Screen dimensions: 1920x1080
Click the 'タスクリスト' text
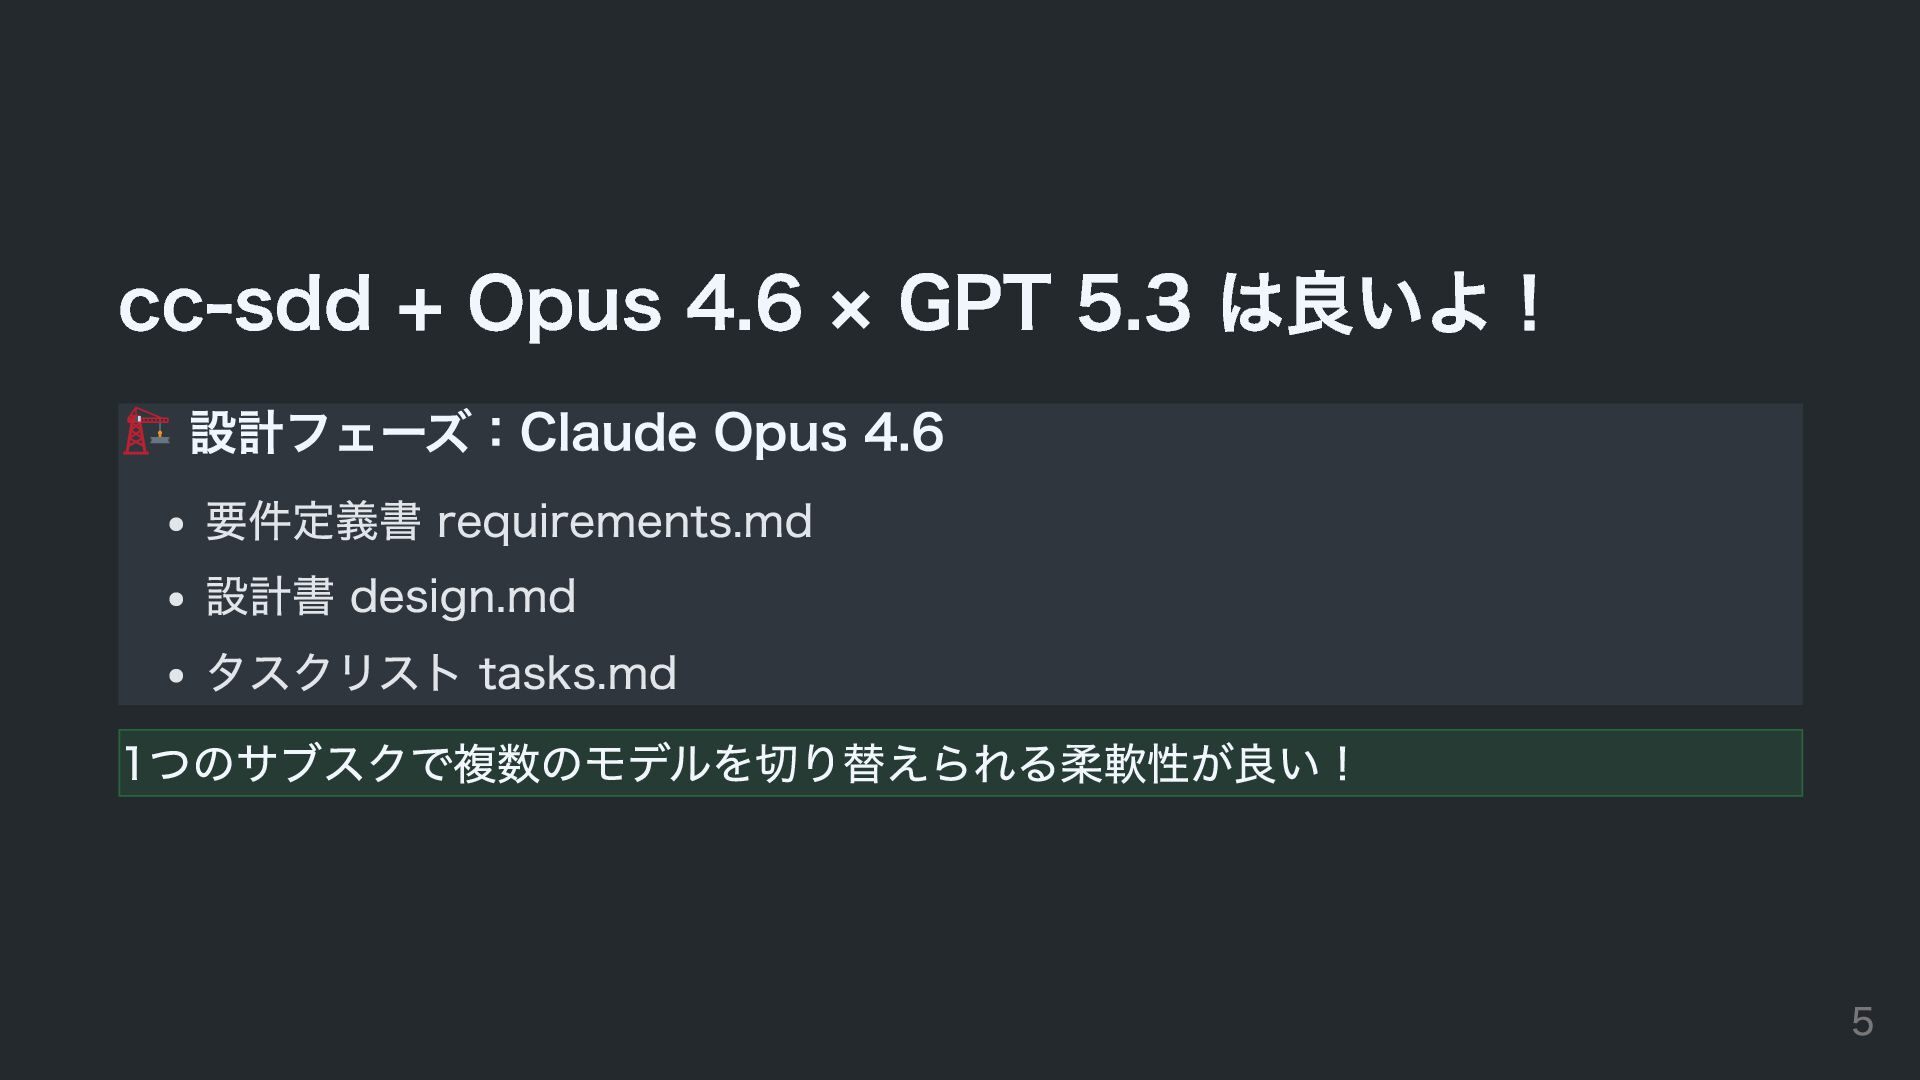click(x=333, y=673)
